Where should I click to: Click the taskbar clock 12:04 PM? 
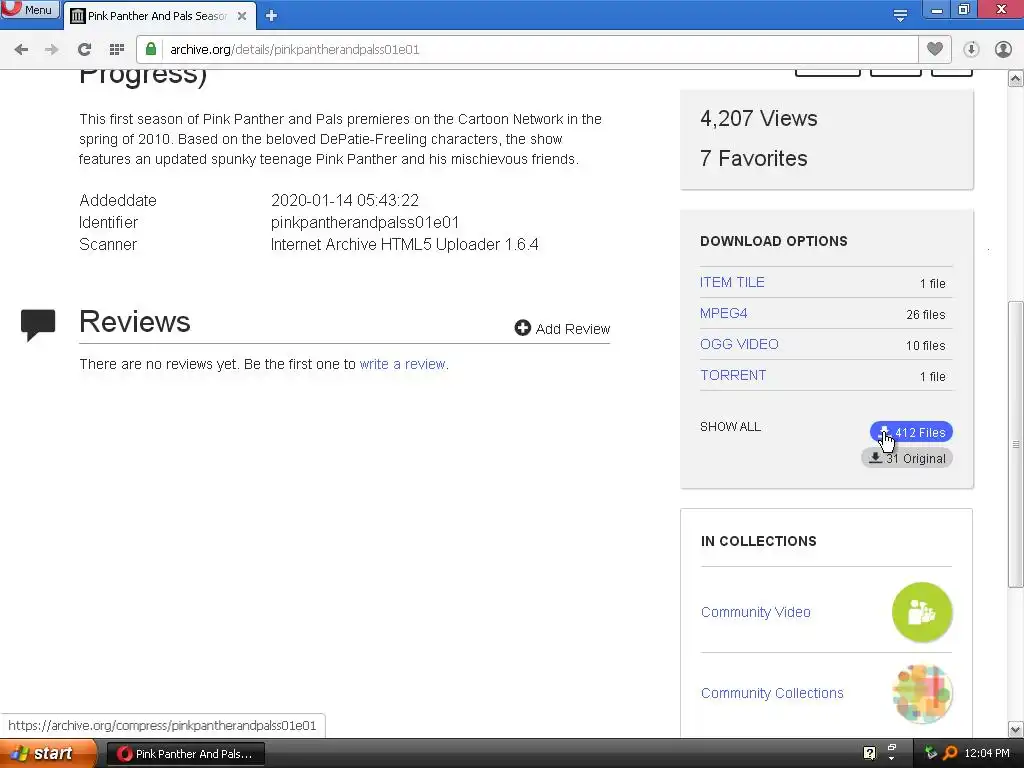pyautogui.click(x=987, y=754)
